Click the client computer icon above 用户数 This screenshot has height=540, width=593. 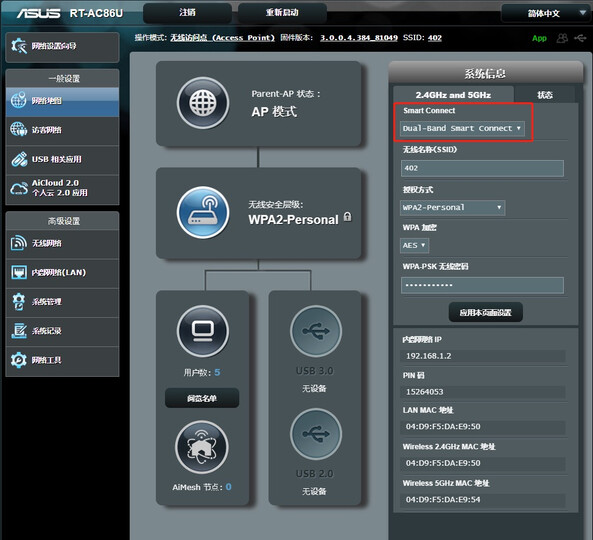pos(203,331)
